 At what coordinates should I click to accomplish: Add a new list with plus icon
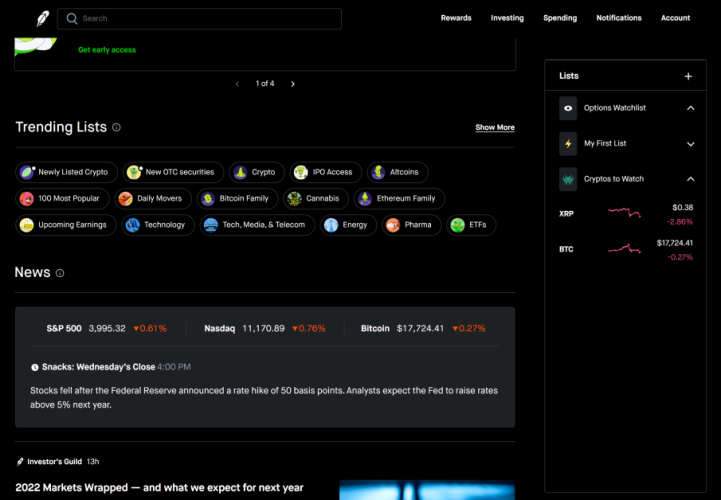[688, 76]
